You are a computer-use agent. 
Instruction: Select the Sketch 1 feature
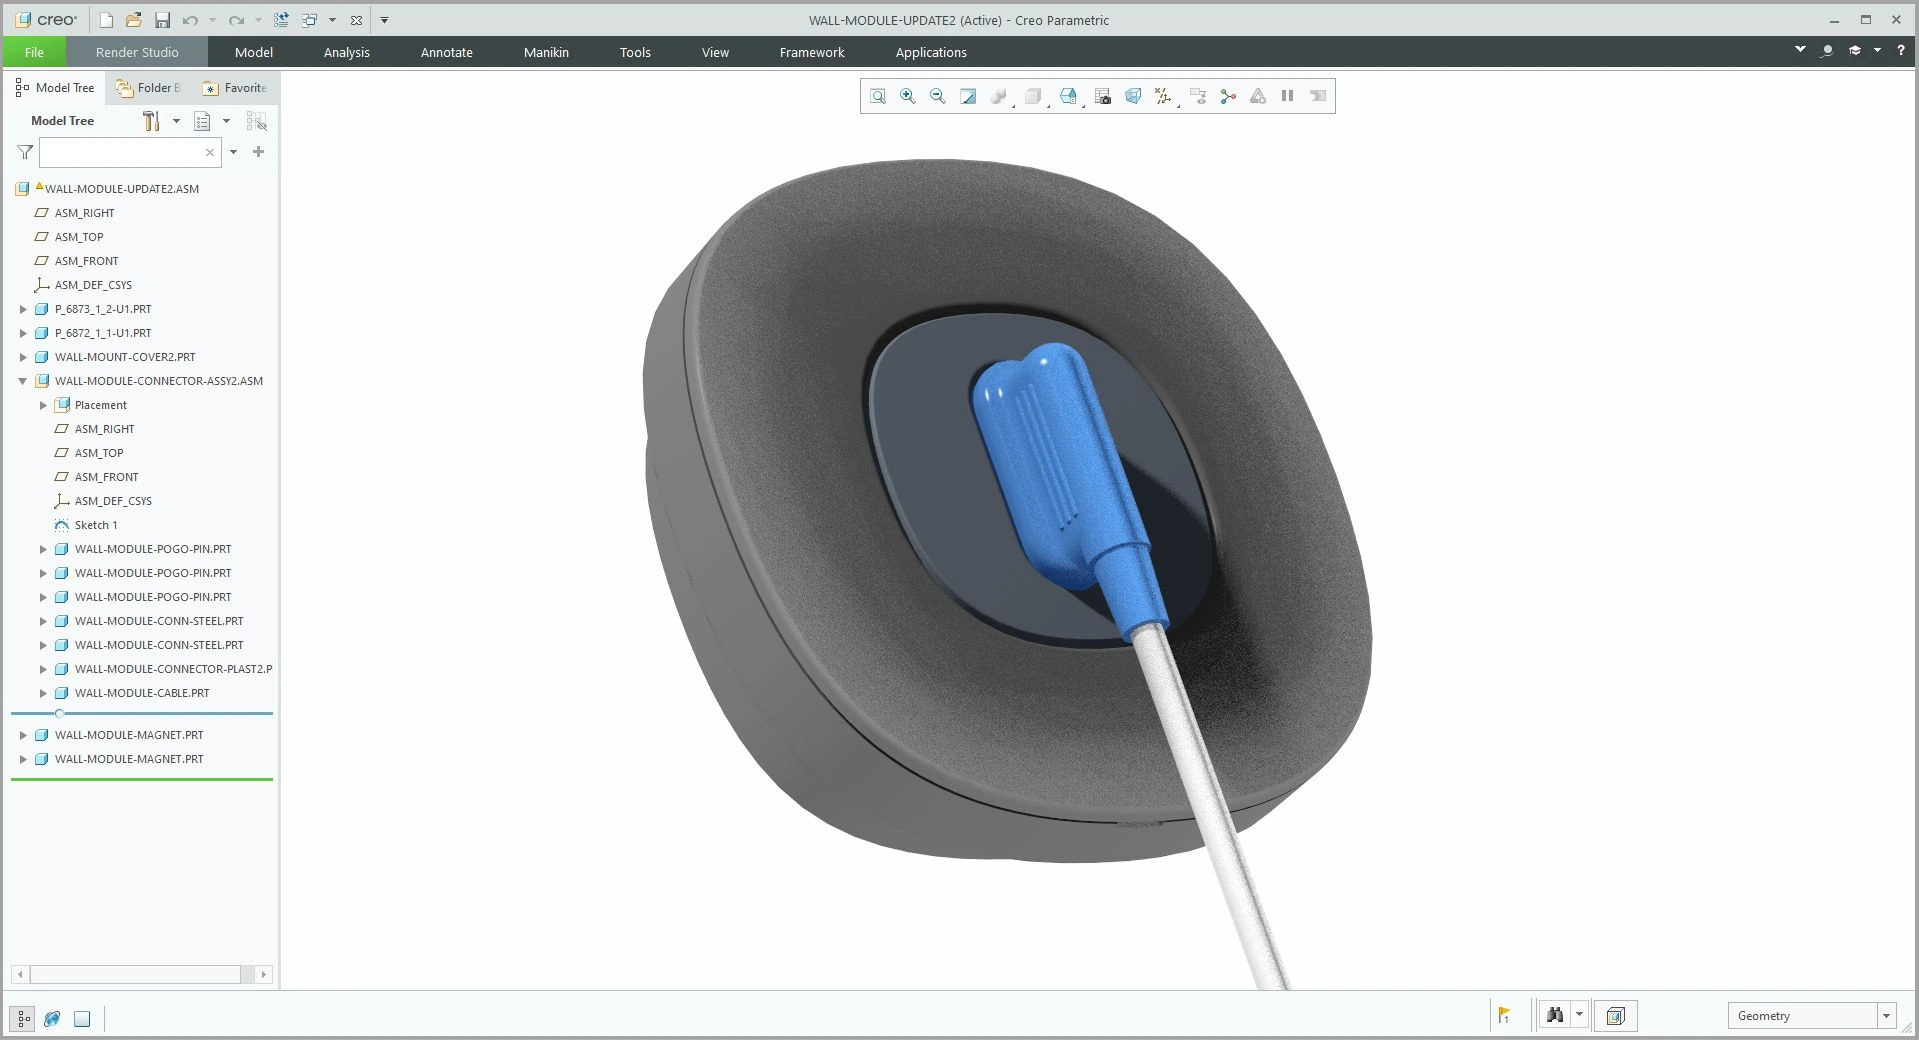[x=96, y=525]
